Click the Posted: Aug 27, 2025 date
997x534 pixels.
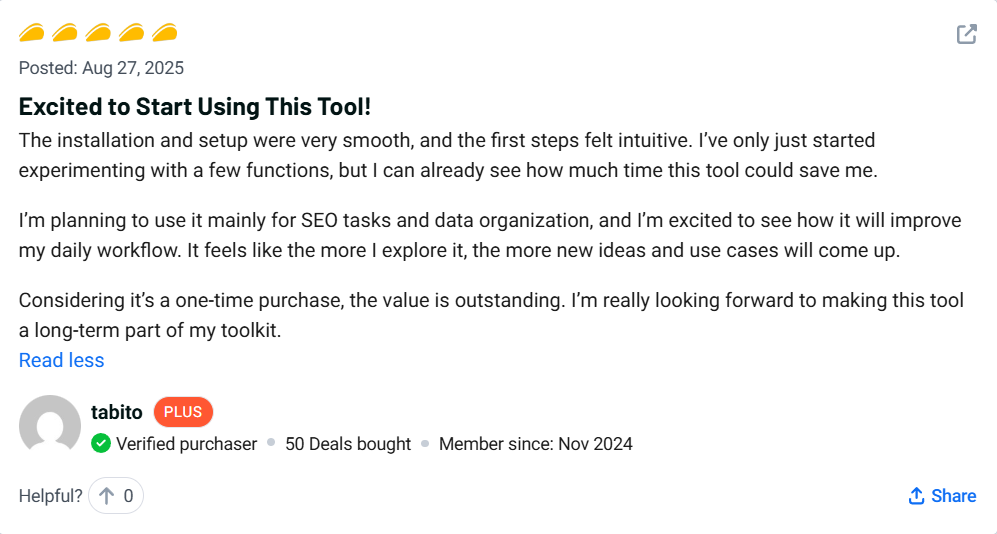pos(101,68)
